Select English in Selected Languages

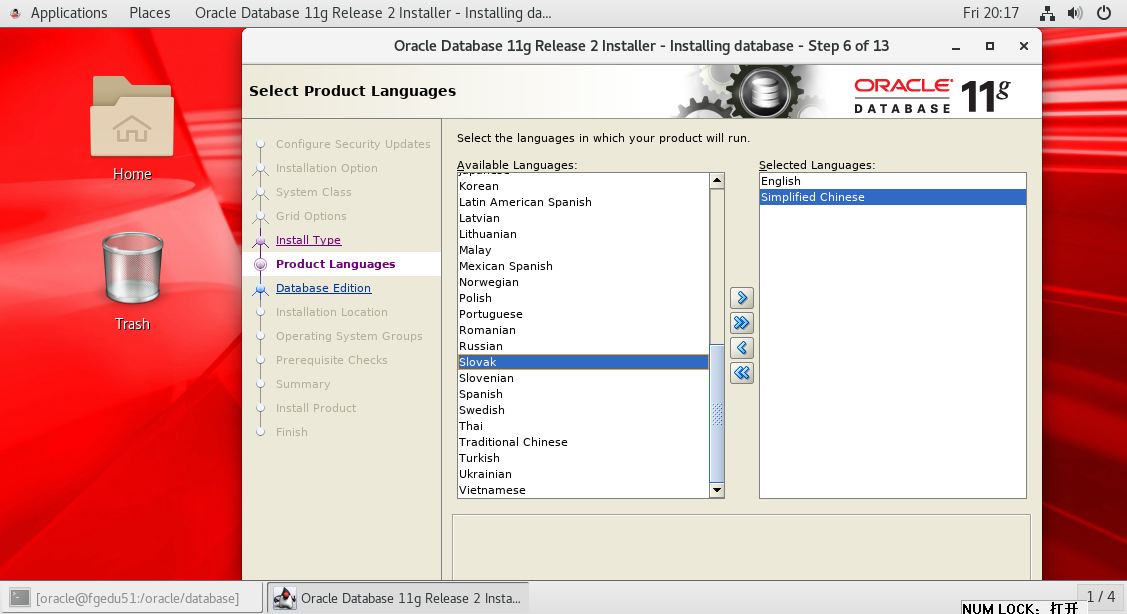(893, 181)
